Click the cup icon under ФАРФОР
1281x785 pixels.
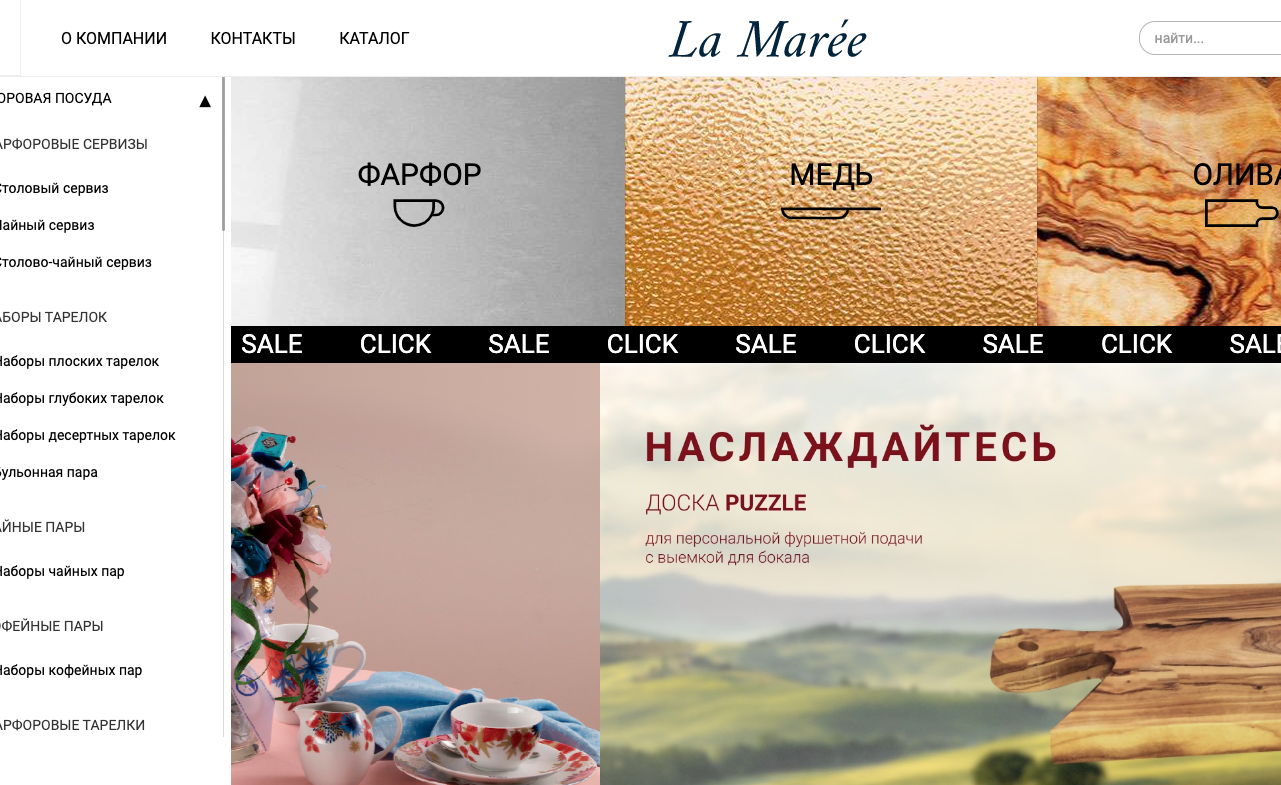click(419, 212)
